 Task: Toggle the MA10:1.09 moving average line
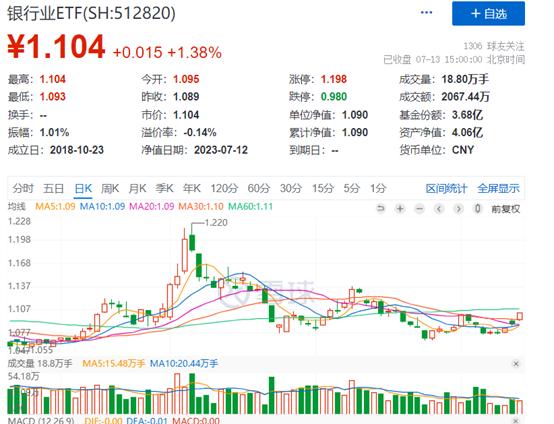[102, 206]
